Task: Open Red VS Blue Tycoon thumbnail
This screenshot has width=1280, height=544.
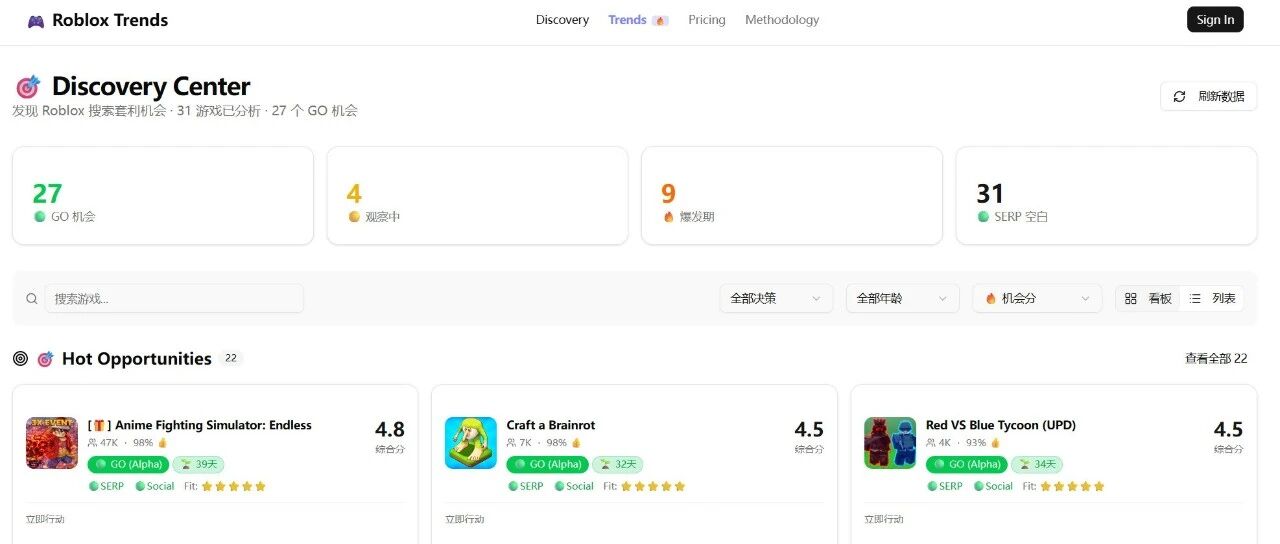Action: click(x=890, y=443)
